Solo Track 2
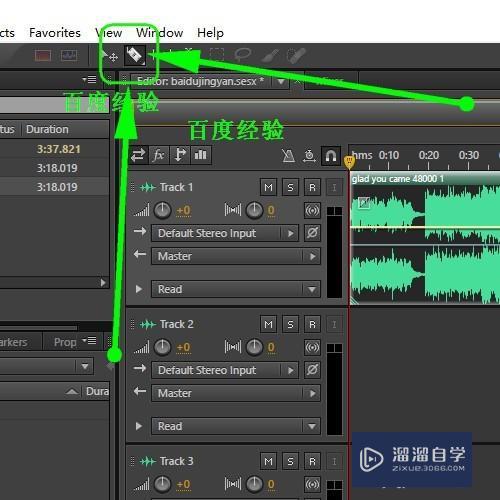This screenshot has width=500, height=500. 290,324
